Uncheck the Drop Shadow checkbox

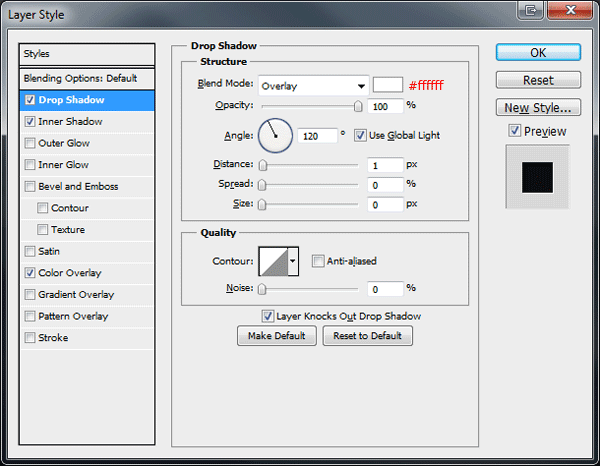click(x=30, y=100)
